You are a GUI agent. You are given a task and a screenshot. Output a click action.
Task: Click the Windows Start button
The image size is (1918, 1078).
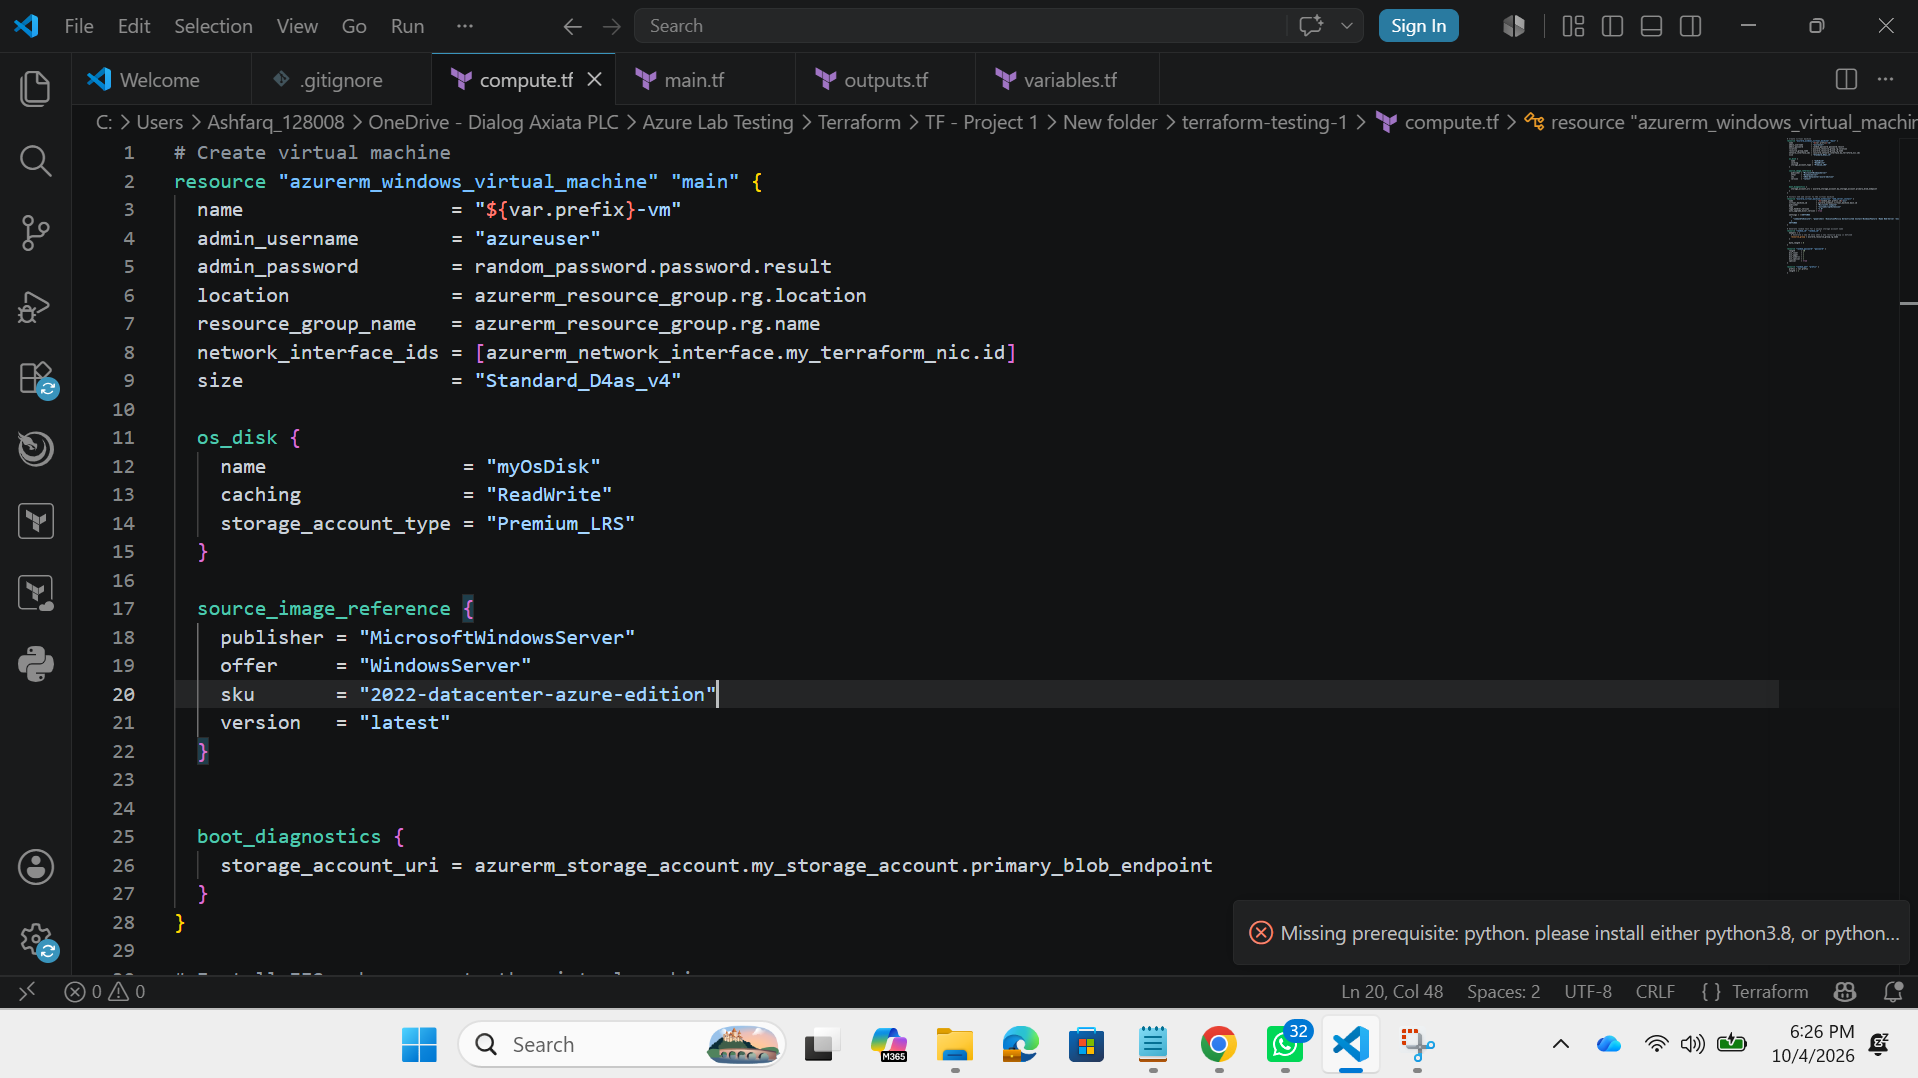tap(419, 1044)
